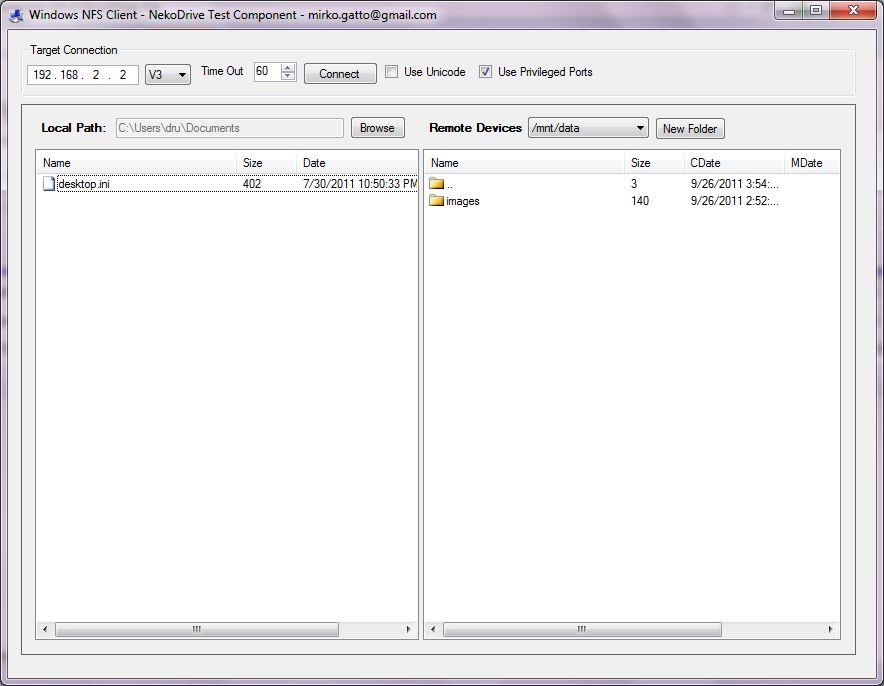The image size is (884, 686).
Task: Minimize the Windows NFS Client window
Action: [789, 10]
